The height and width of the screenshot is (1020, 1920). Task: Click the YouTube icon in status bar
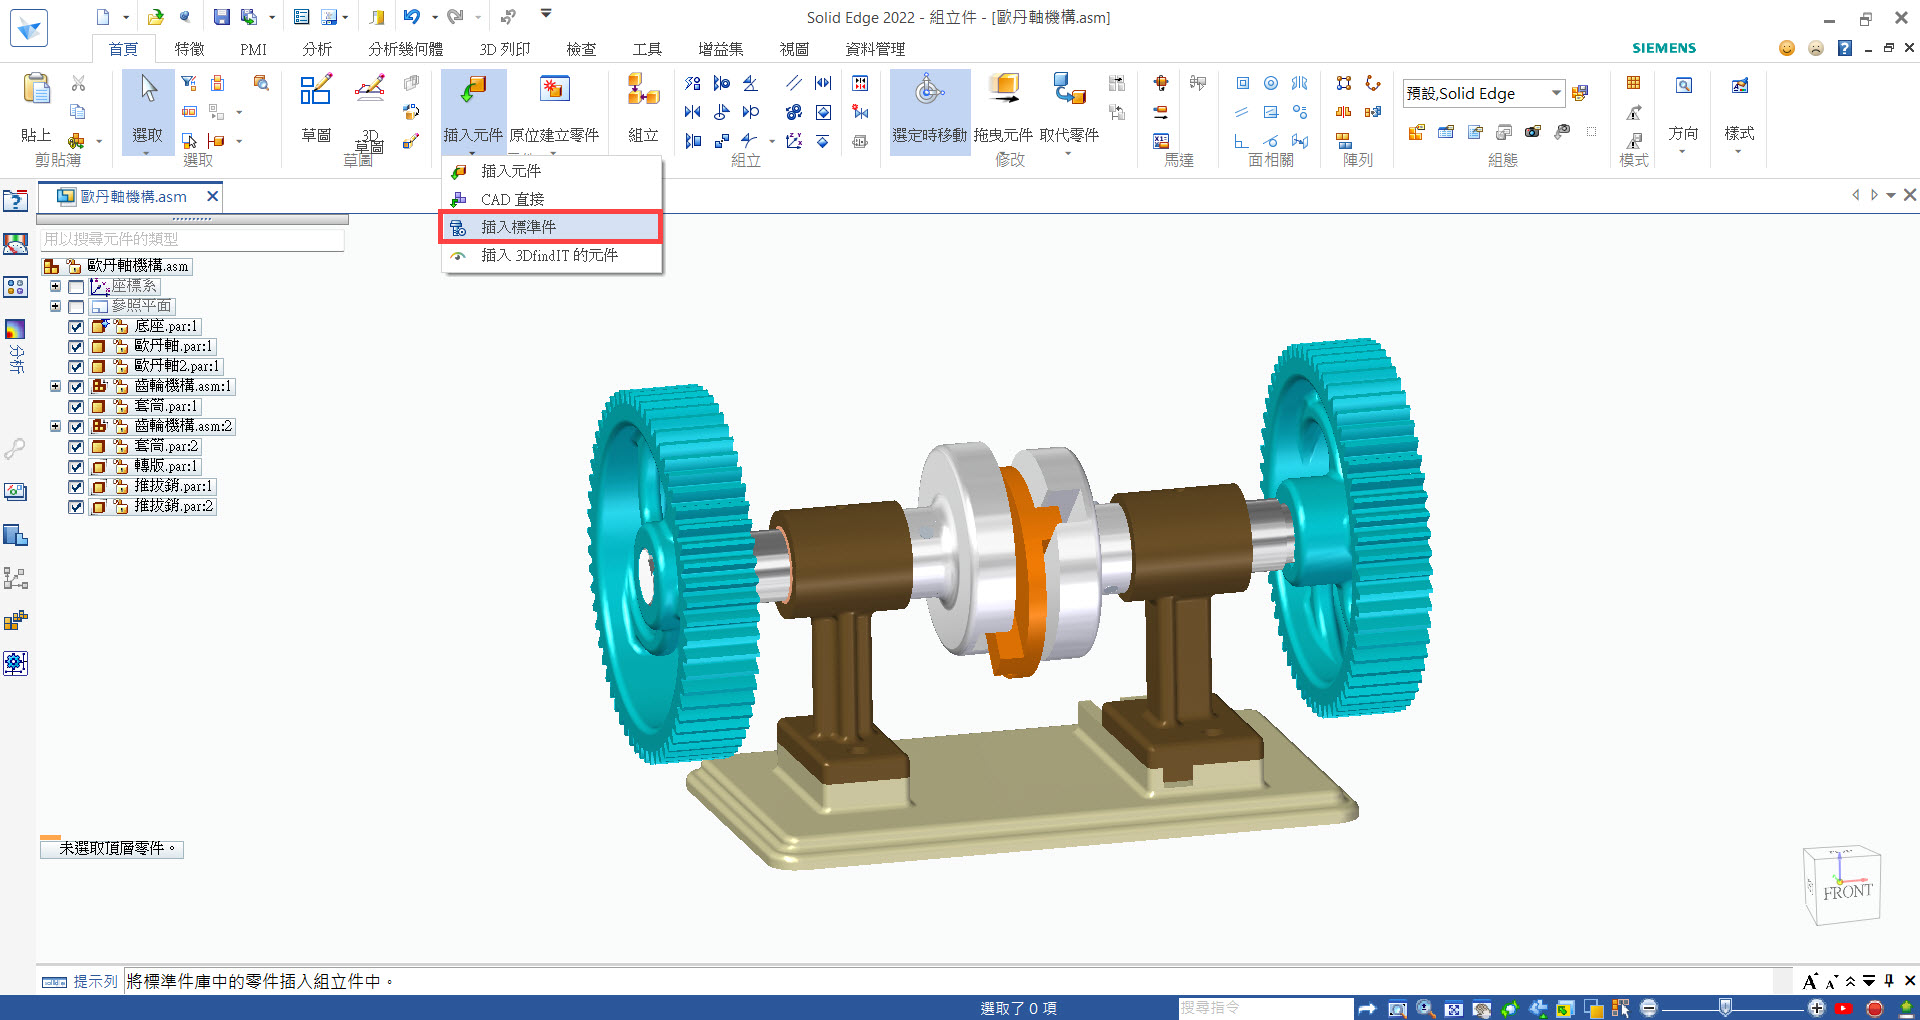pos(1845,1008)
